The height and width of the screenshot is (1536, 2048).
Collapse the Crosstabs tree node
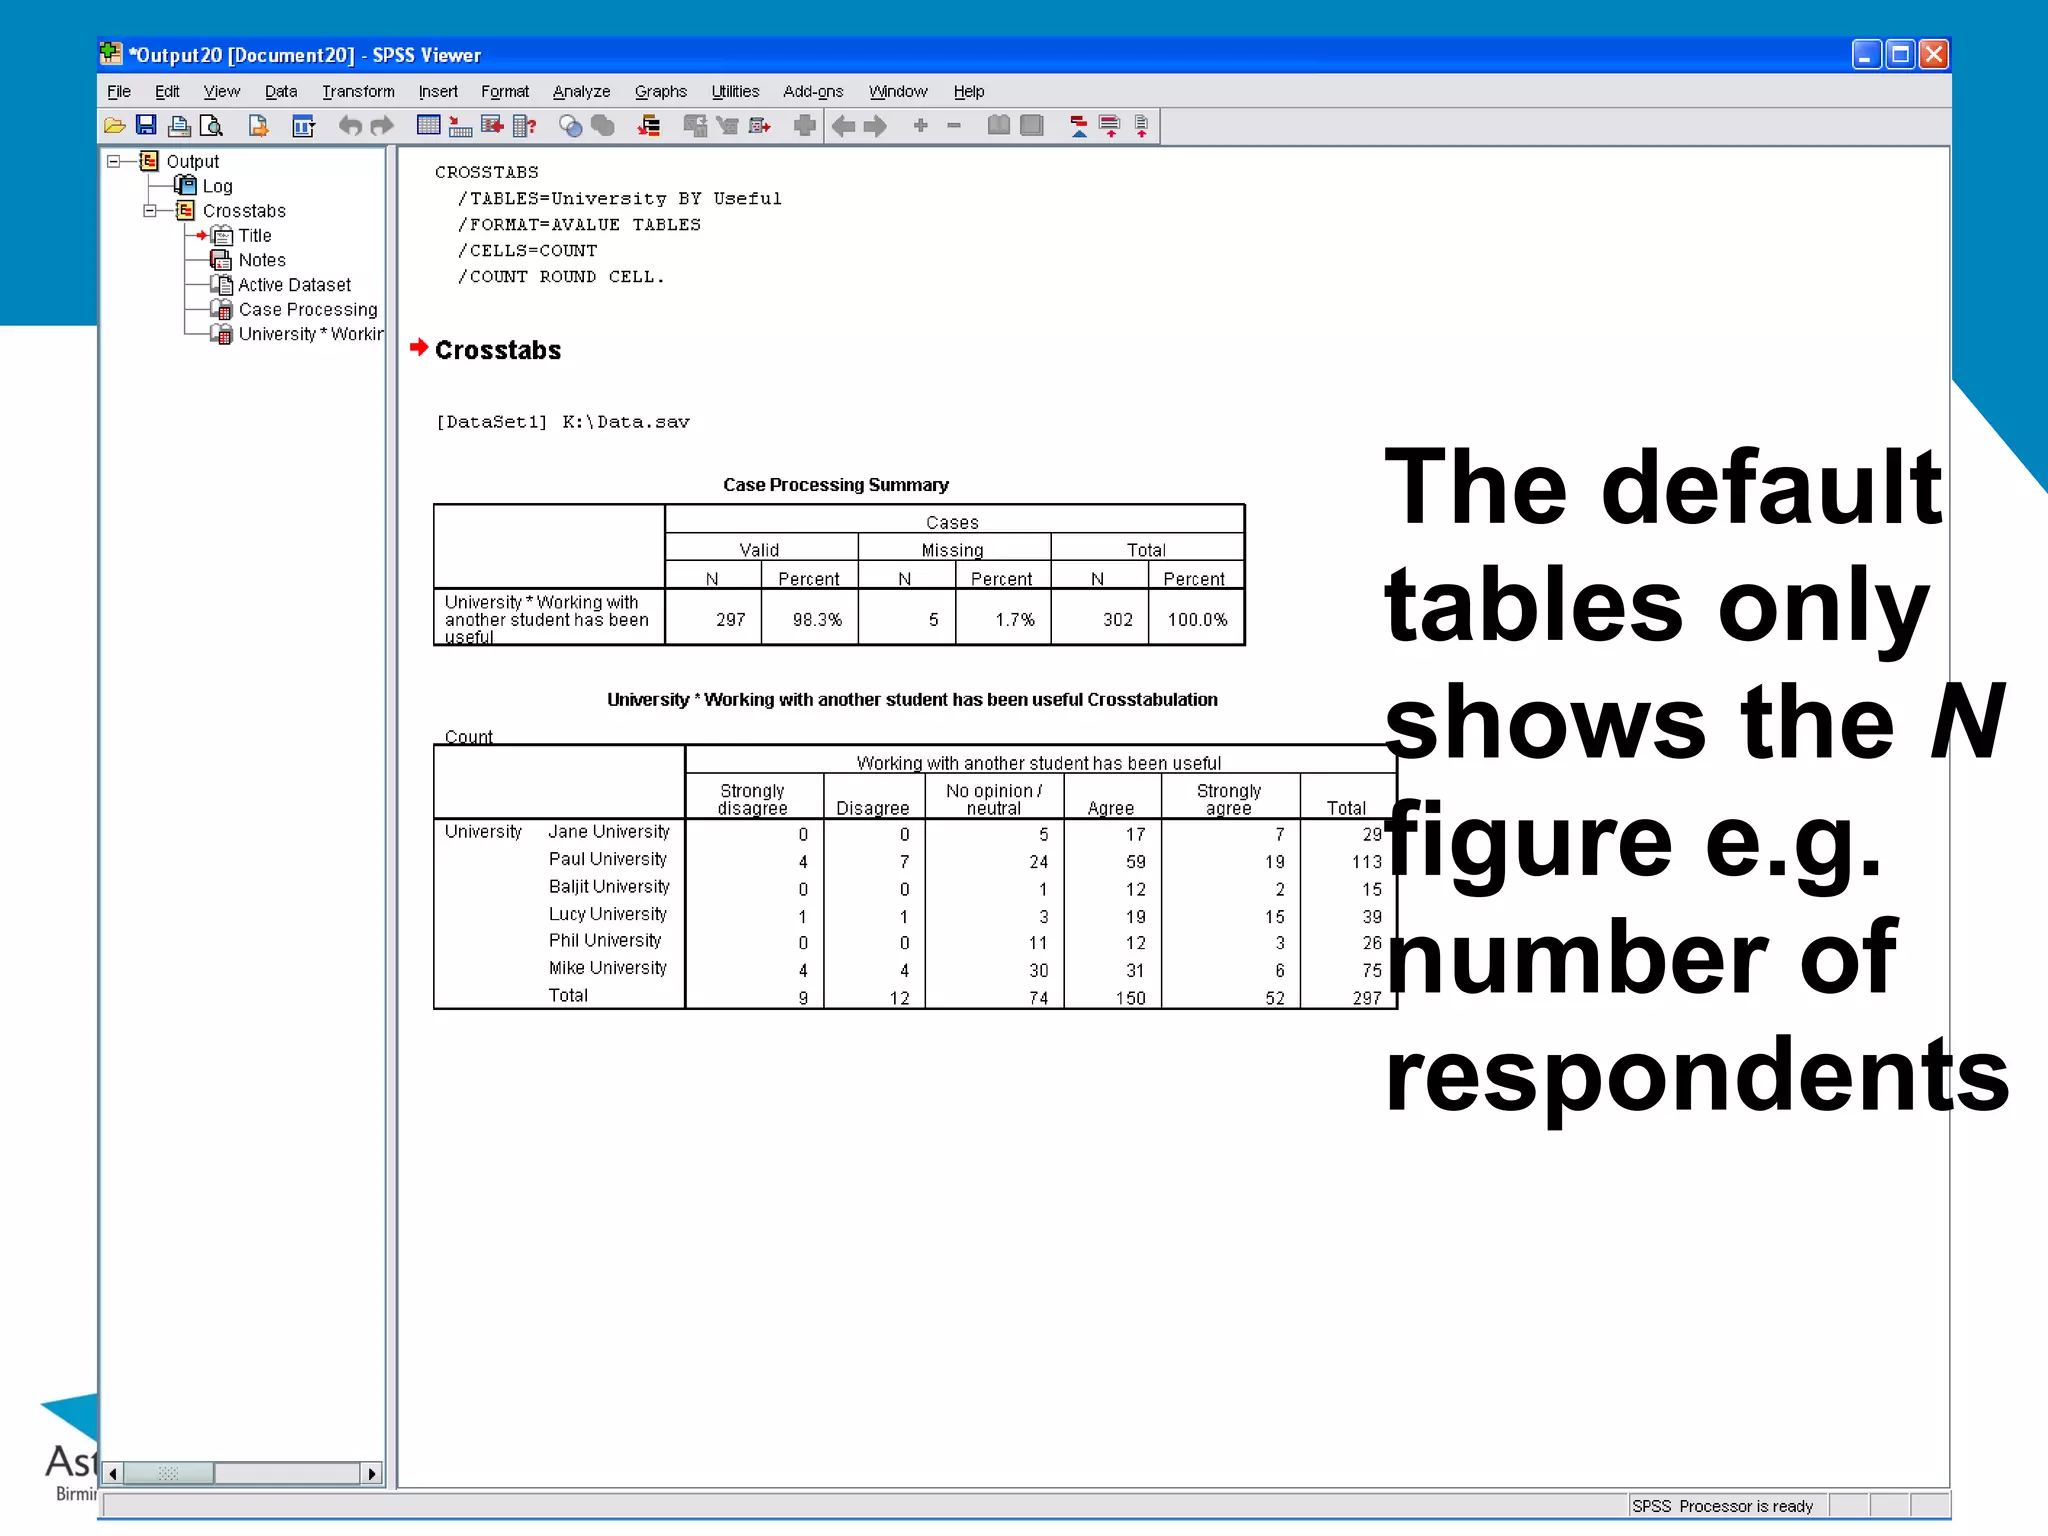(150, 211)
